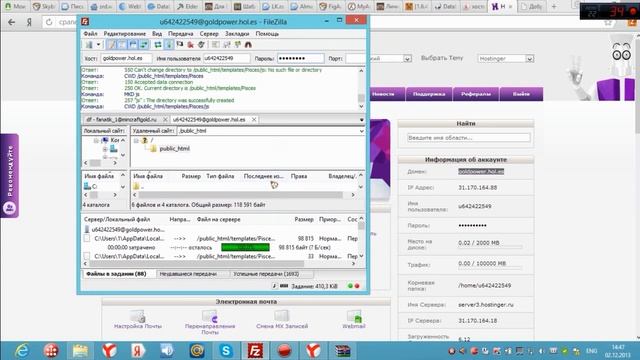The height and width of the screenshot is (360, 640).
Task: Click the Имя пользователя input field
Action: click(227, 58)
